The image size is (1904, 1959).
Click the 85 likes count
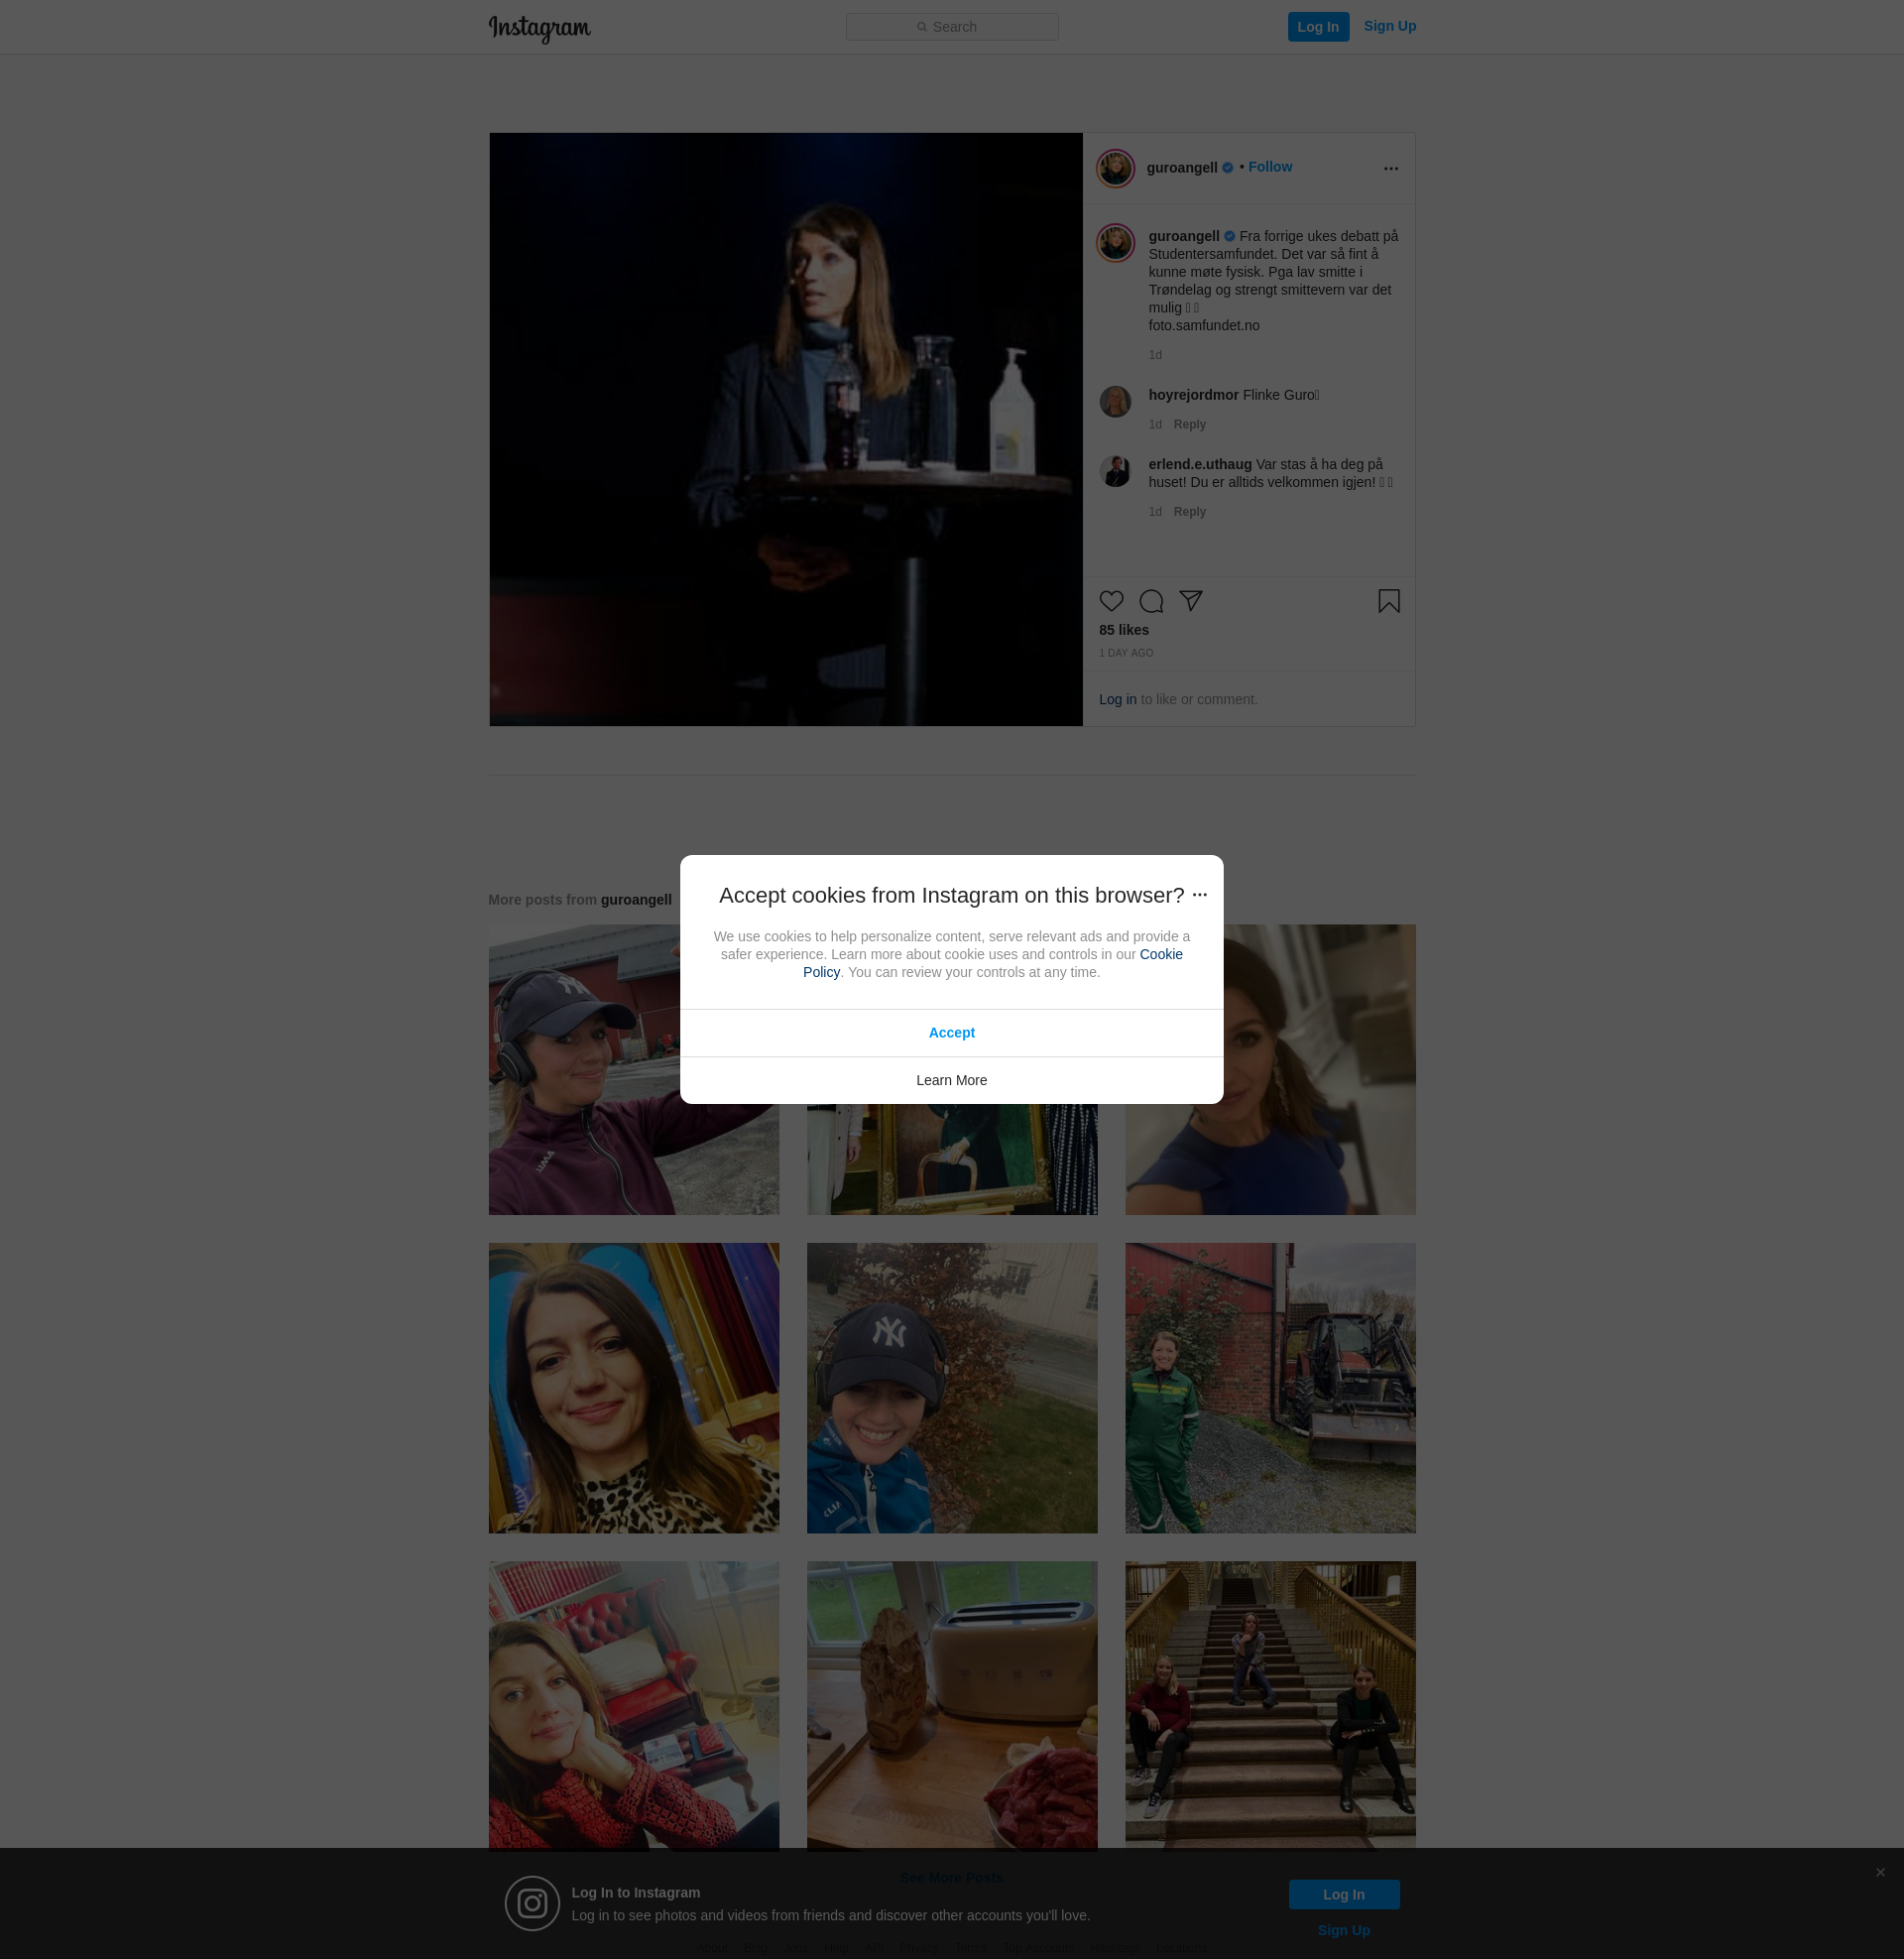coord(1124,630)
